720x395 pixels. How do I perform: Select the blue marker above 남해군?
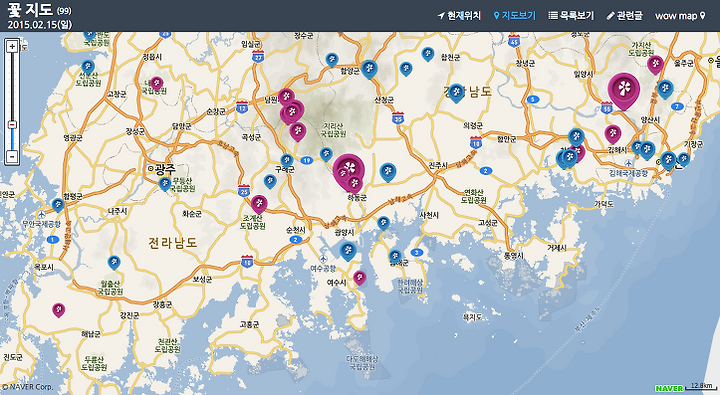395,256
